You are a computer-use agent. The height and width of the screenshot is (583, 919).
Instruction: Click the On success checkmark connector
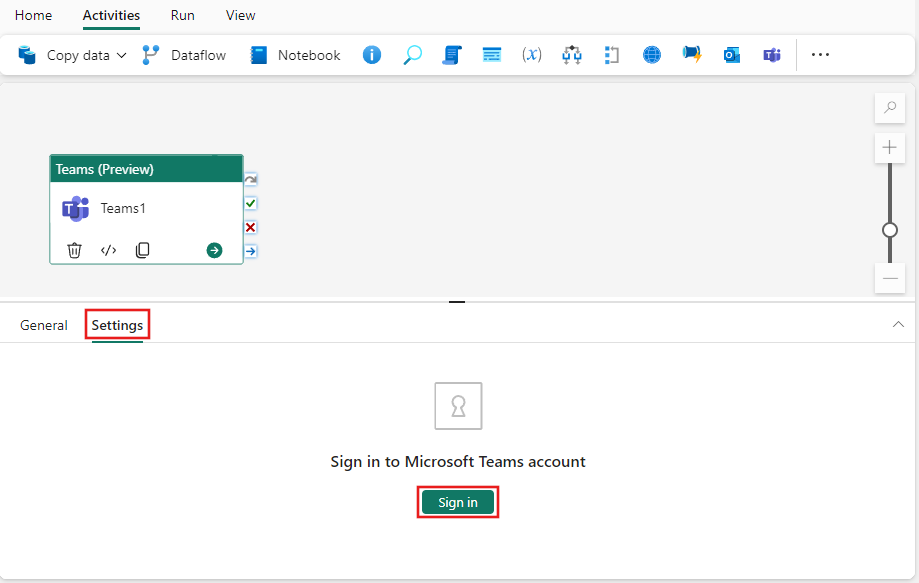coord(251,203)
